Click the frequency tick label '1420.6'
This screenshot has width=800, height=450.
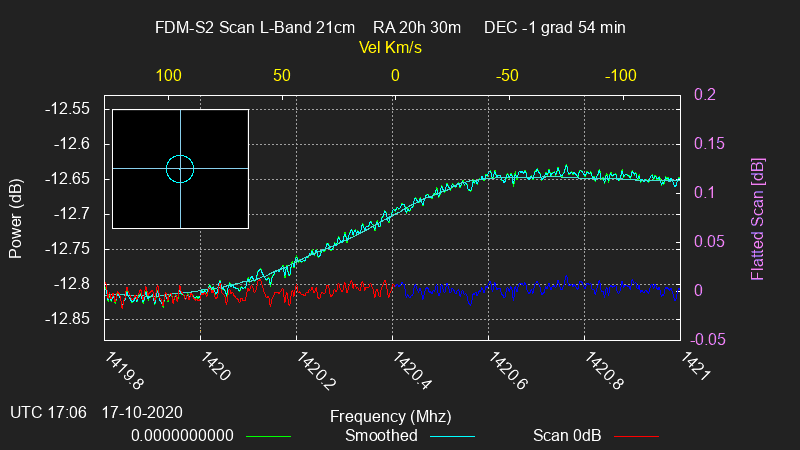click(508, 371)
